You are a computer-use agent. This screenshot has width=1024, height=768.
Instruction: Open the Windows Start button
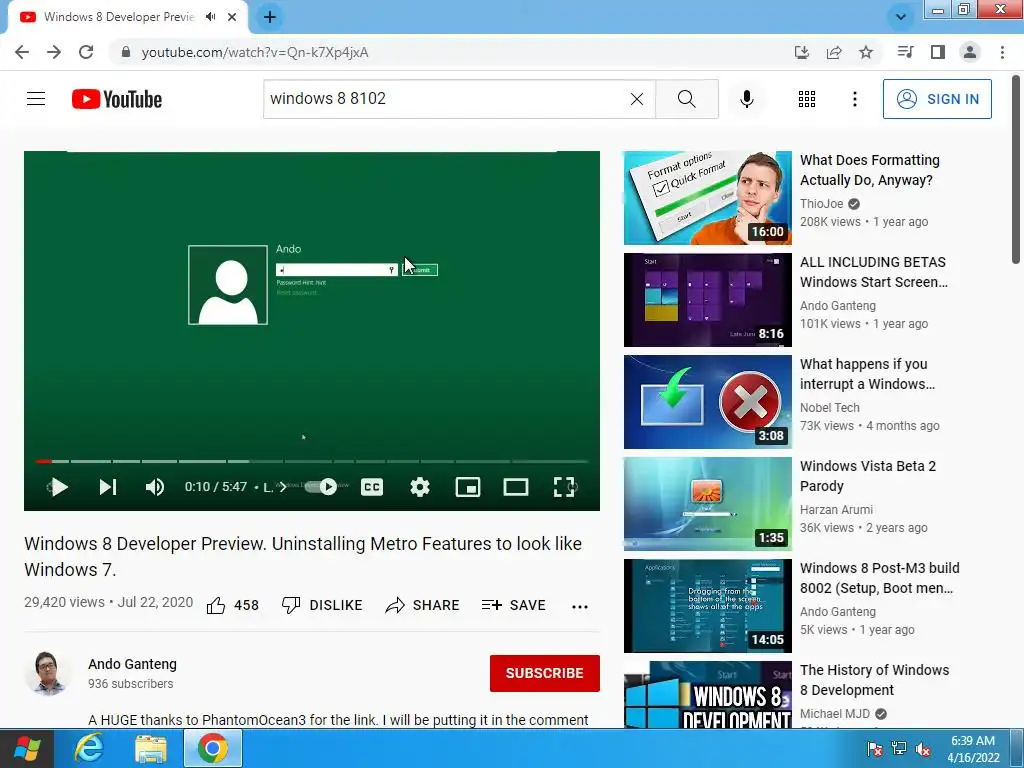click(x=26, y=748)
